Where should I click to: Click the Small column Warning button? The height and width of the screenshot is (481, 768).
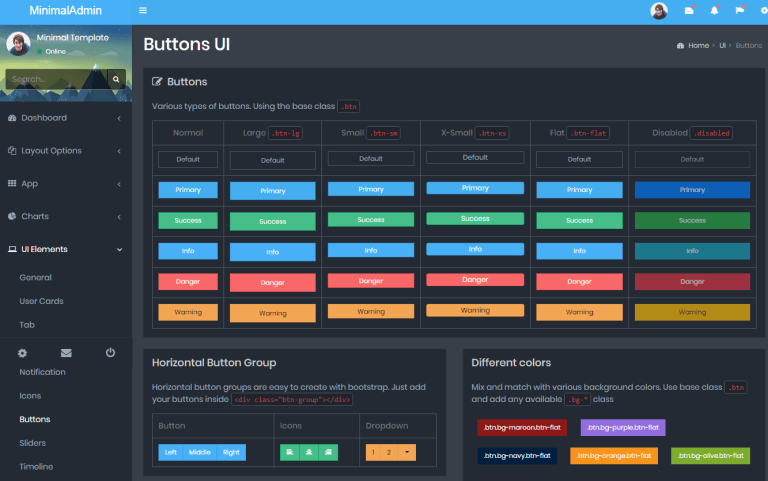(371, 311)
